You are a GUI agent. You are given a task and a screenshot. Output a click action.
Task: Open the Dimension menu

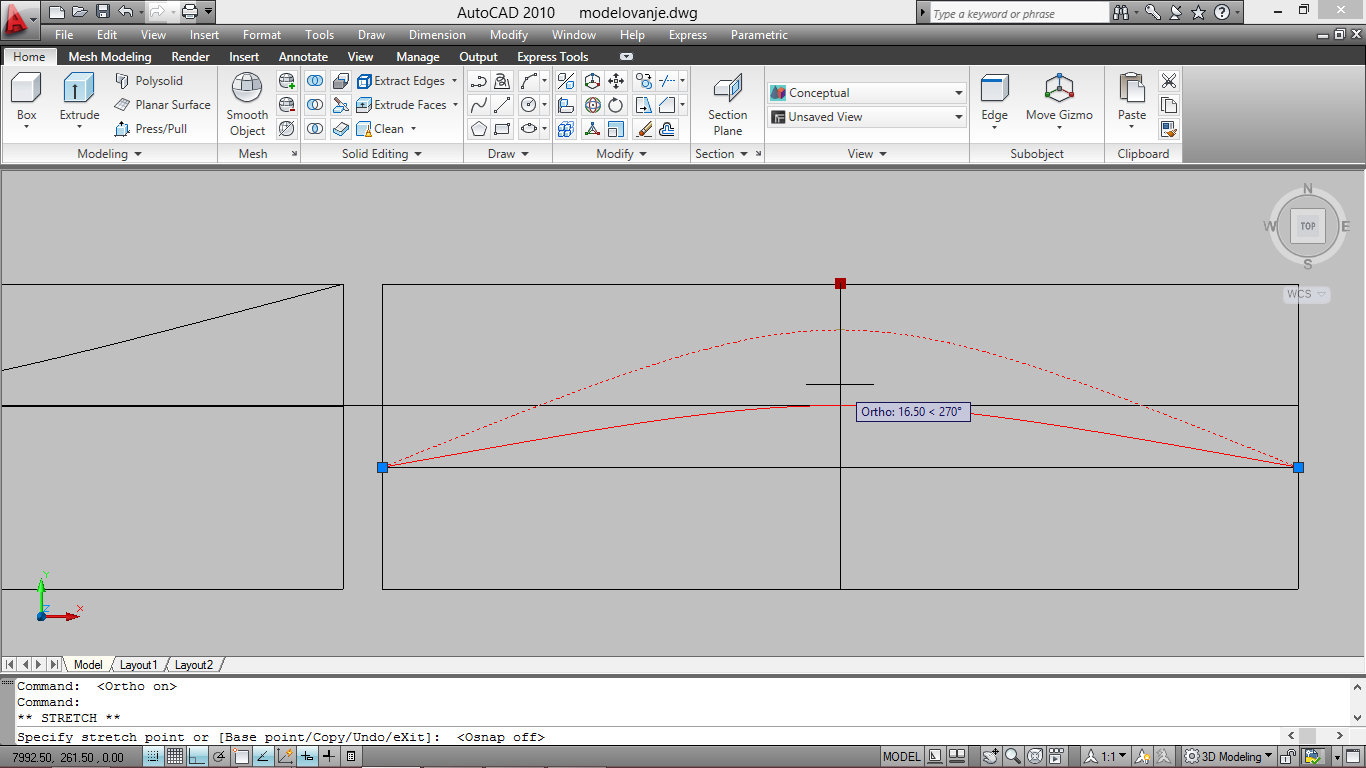pos(437,35)
